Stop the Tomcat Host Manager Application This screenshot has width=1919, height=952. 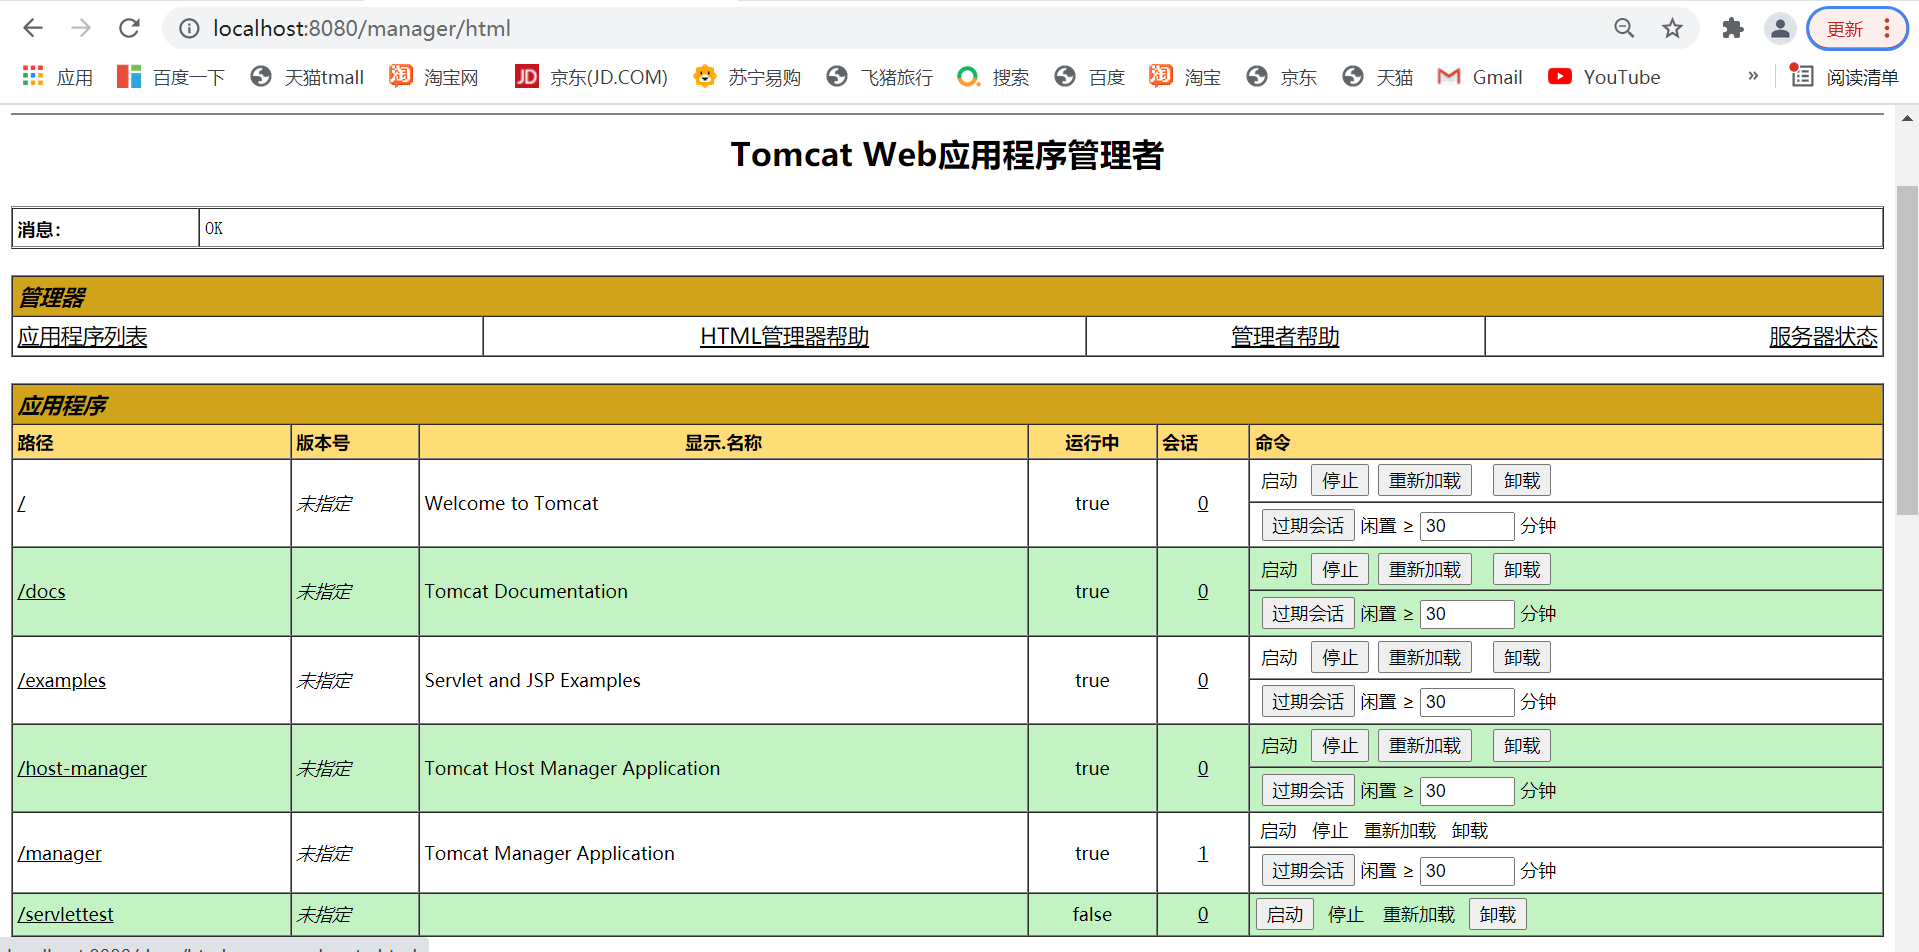[1340, 746]
